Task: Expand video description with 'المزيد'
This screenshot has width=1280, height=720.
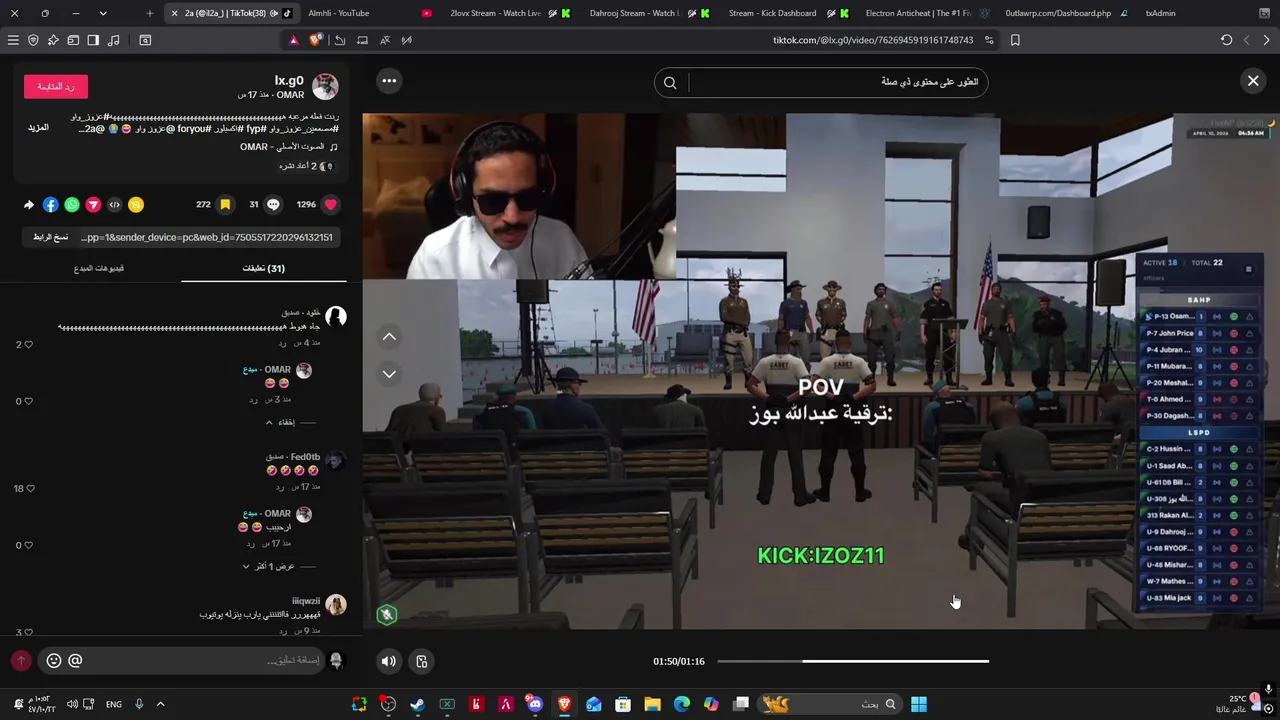Action: pyautogui.click(x=38, y=128)
